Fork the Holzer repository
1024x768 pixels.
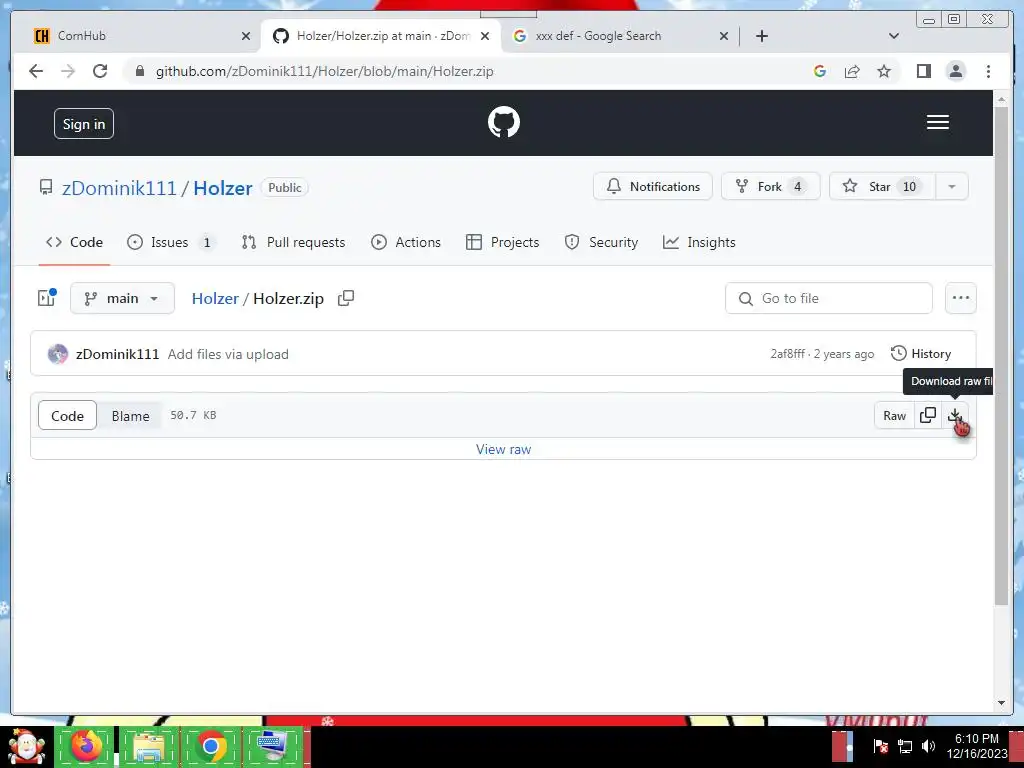[771, 186]
